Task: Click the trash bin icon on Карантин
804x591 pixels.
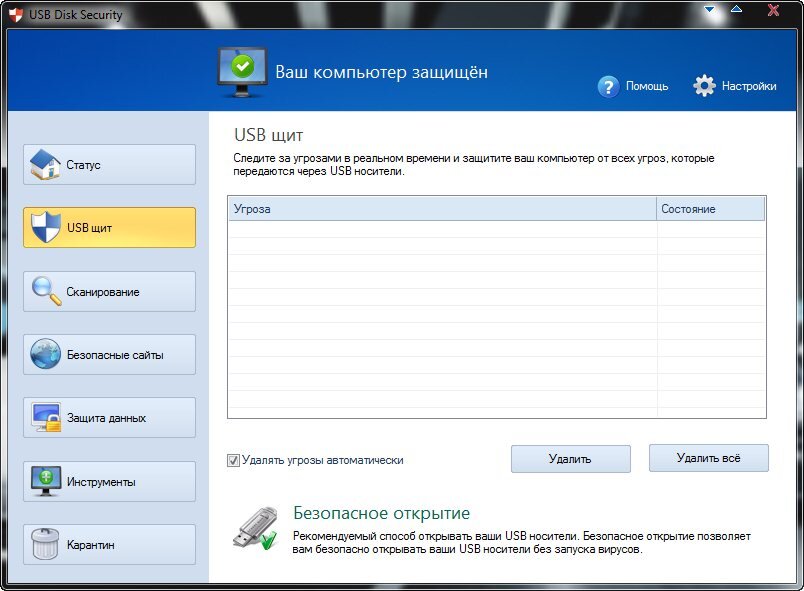Action: [45, 544]
